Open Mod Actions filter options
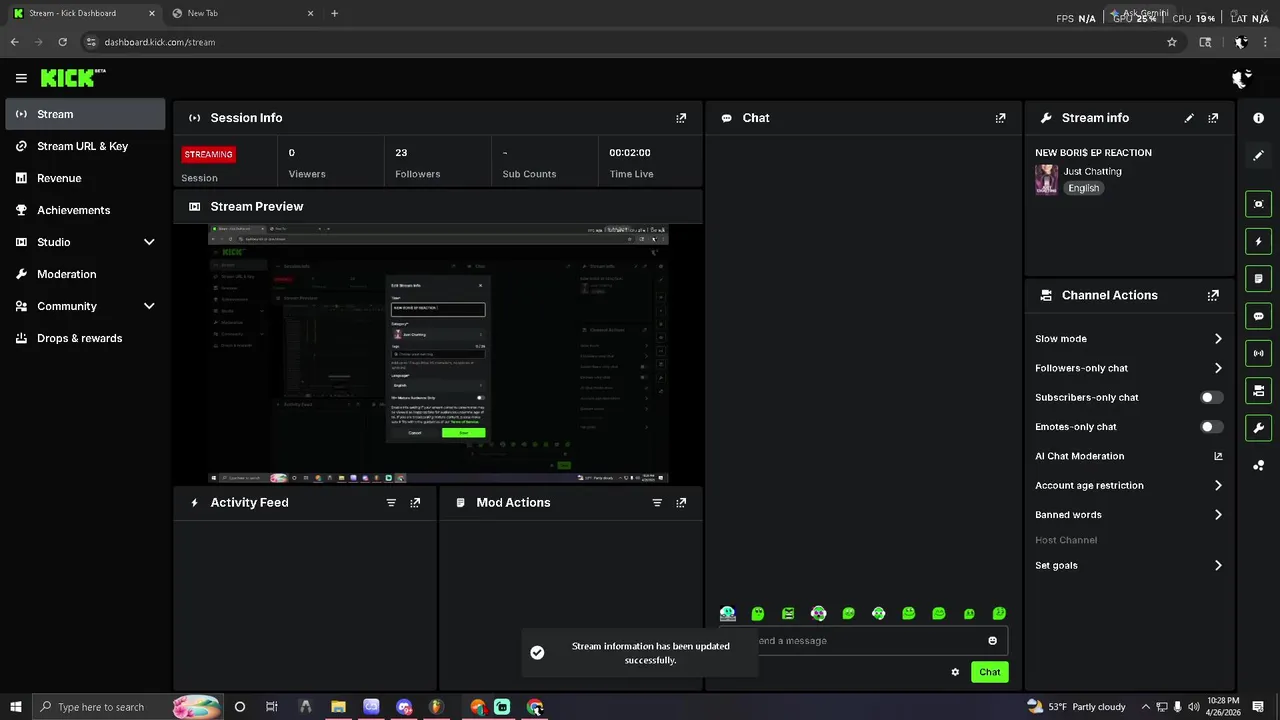Image resolution: width=1280 pixels, height=720 pixels. click(657, 503)
